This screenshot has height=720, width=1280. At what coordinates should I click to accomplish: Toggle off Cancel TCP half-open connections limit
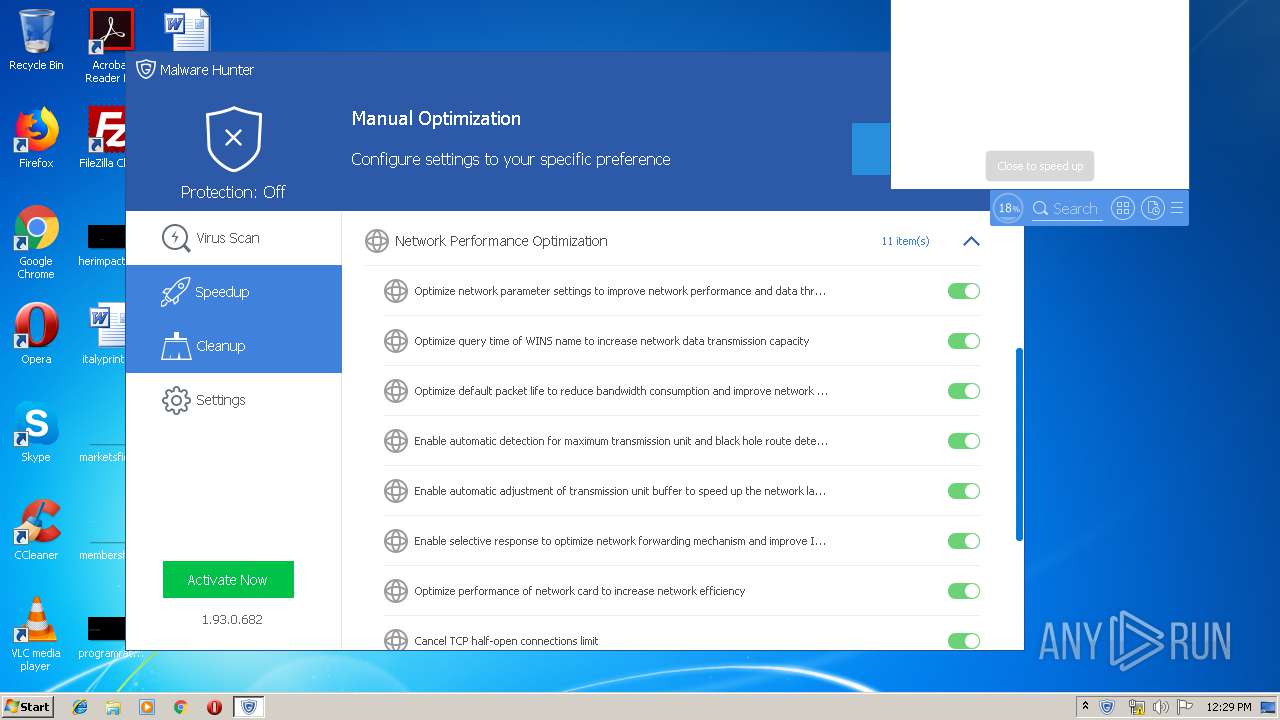click(x=964, y=641)
